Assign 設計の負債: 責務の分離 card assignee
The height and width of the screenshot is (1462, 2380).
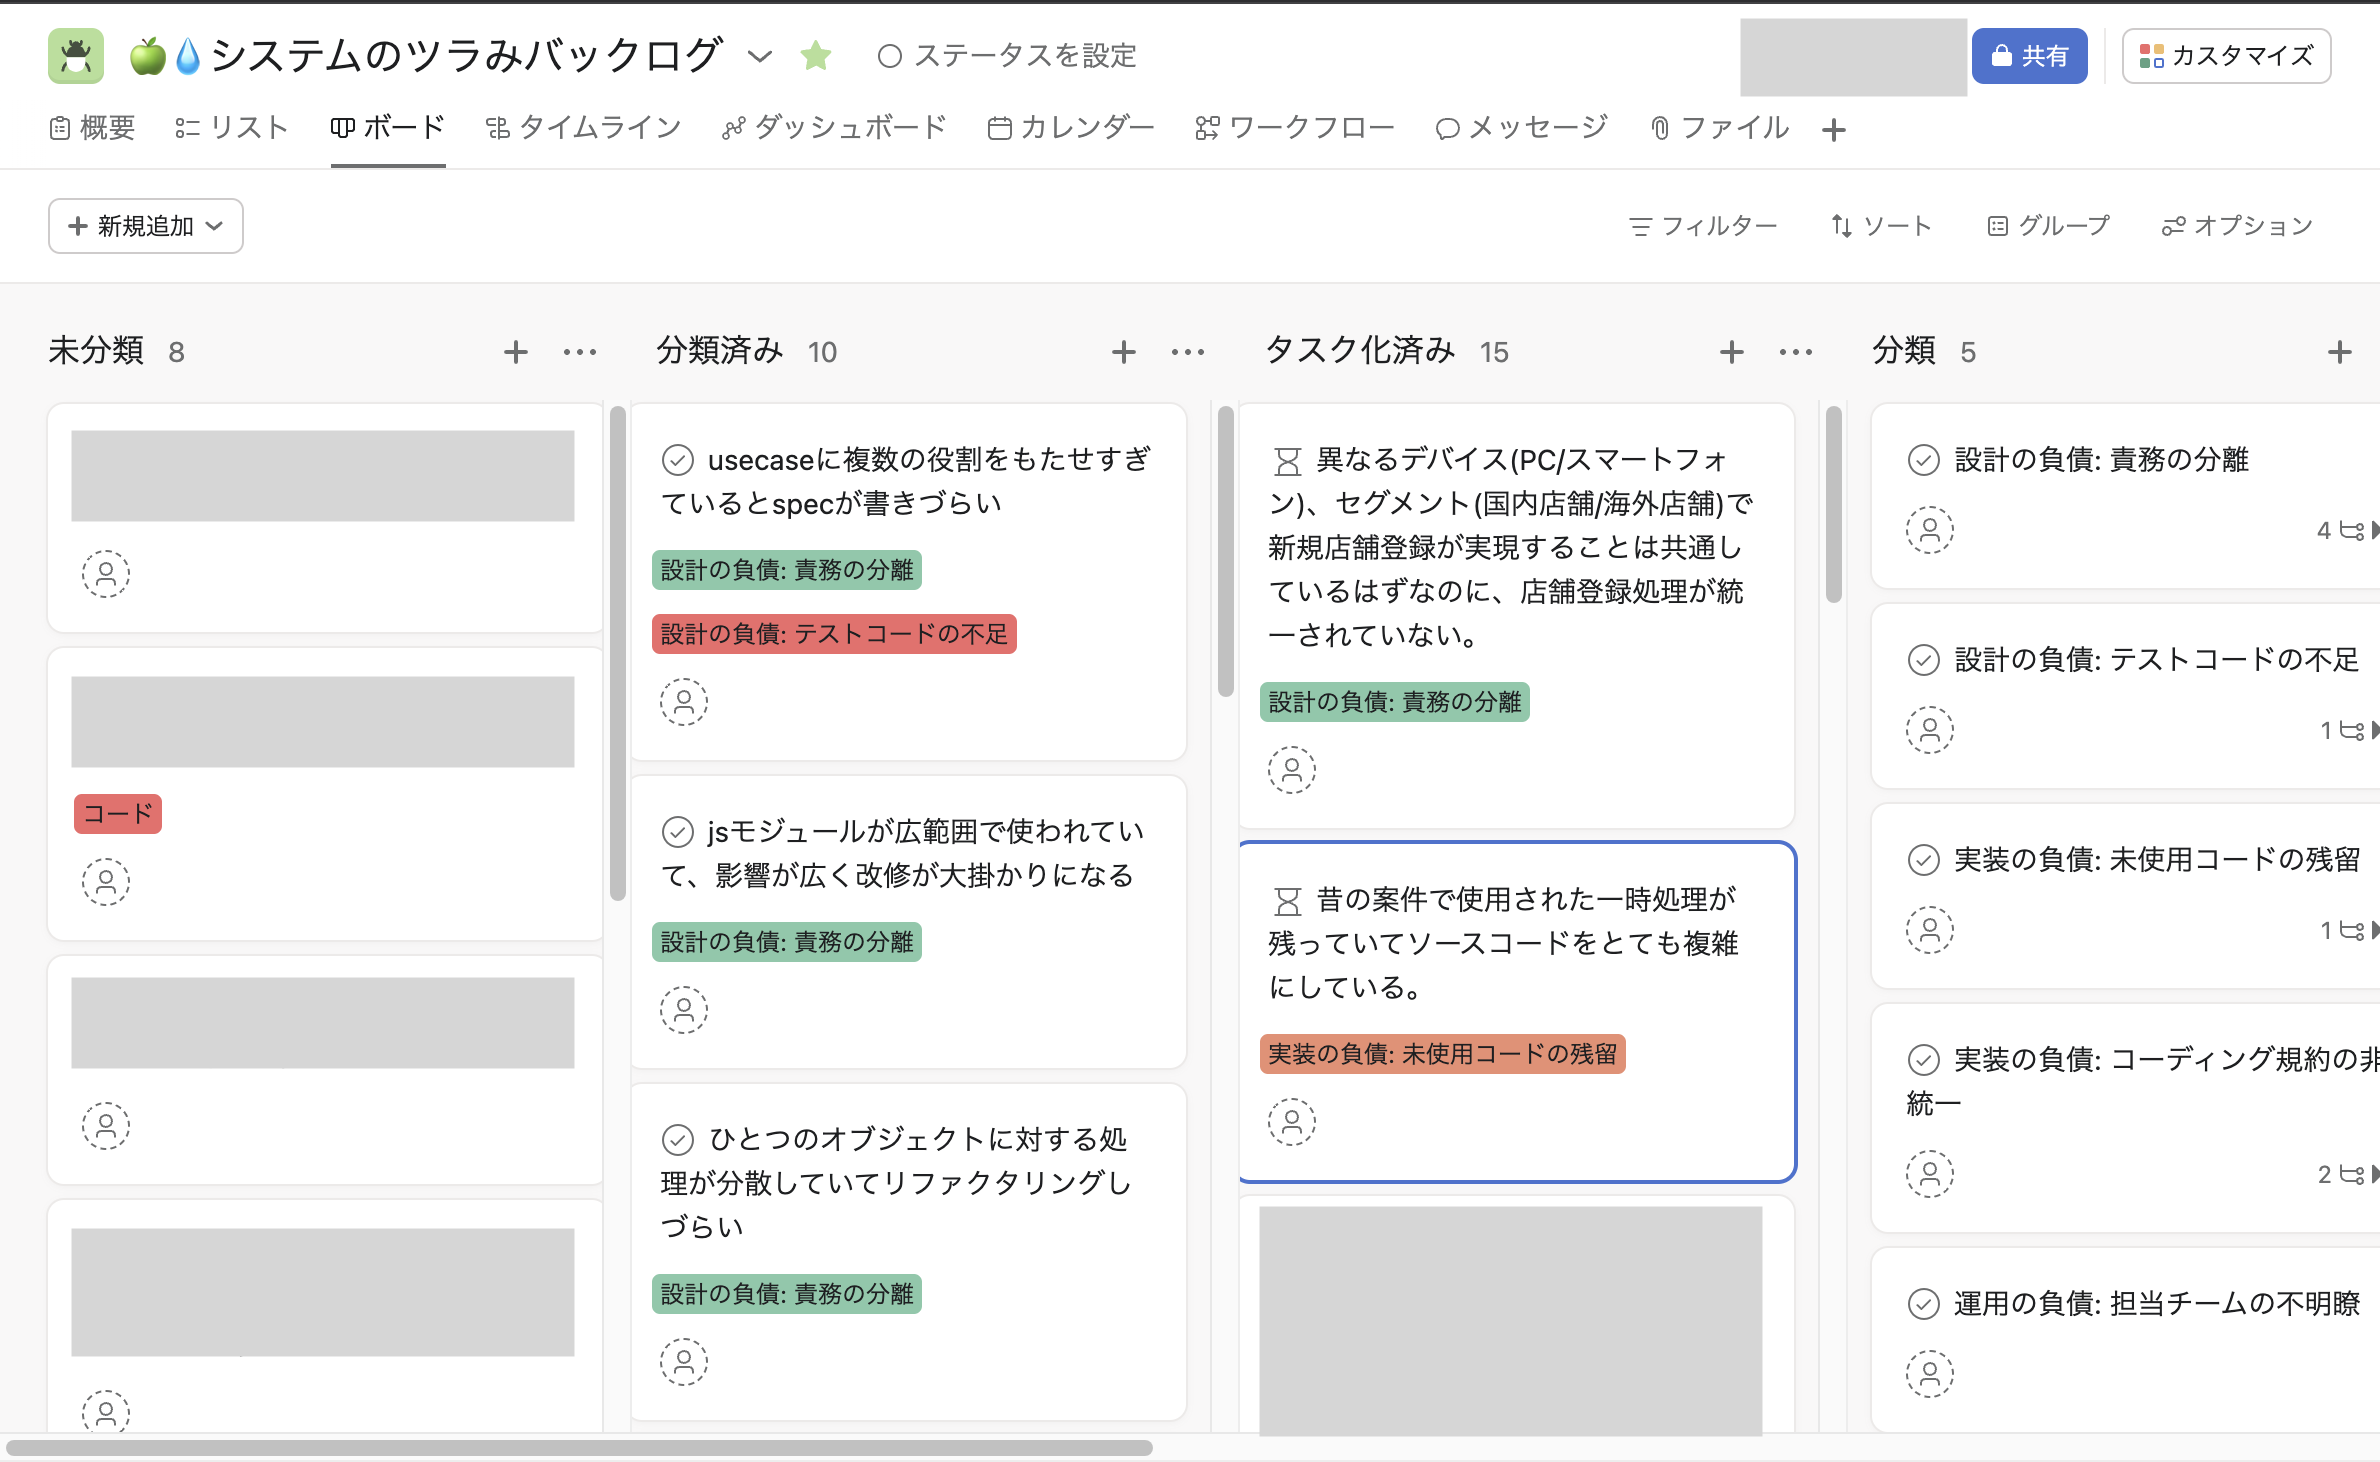click(1930, 530)
